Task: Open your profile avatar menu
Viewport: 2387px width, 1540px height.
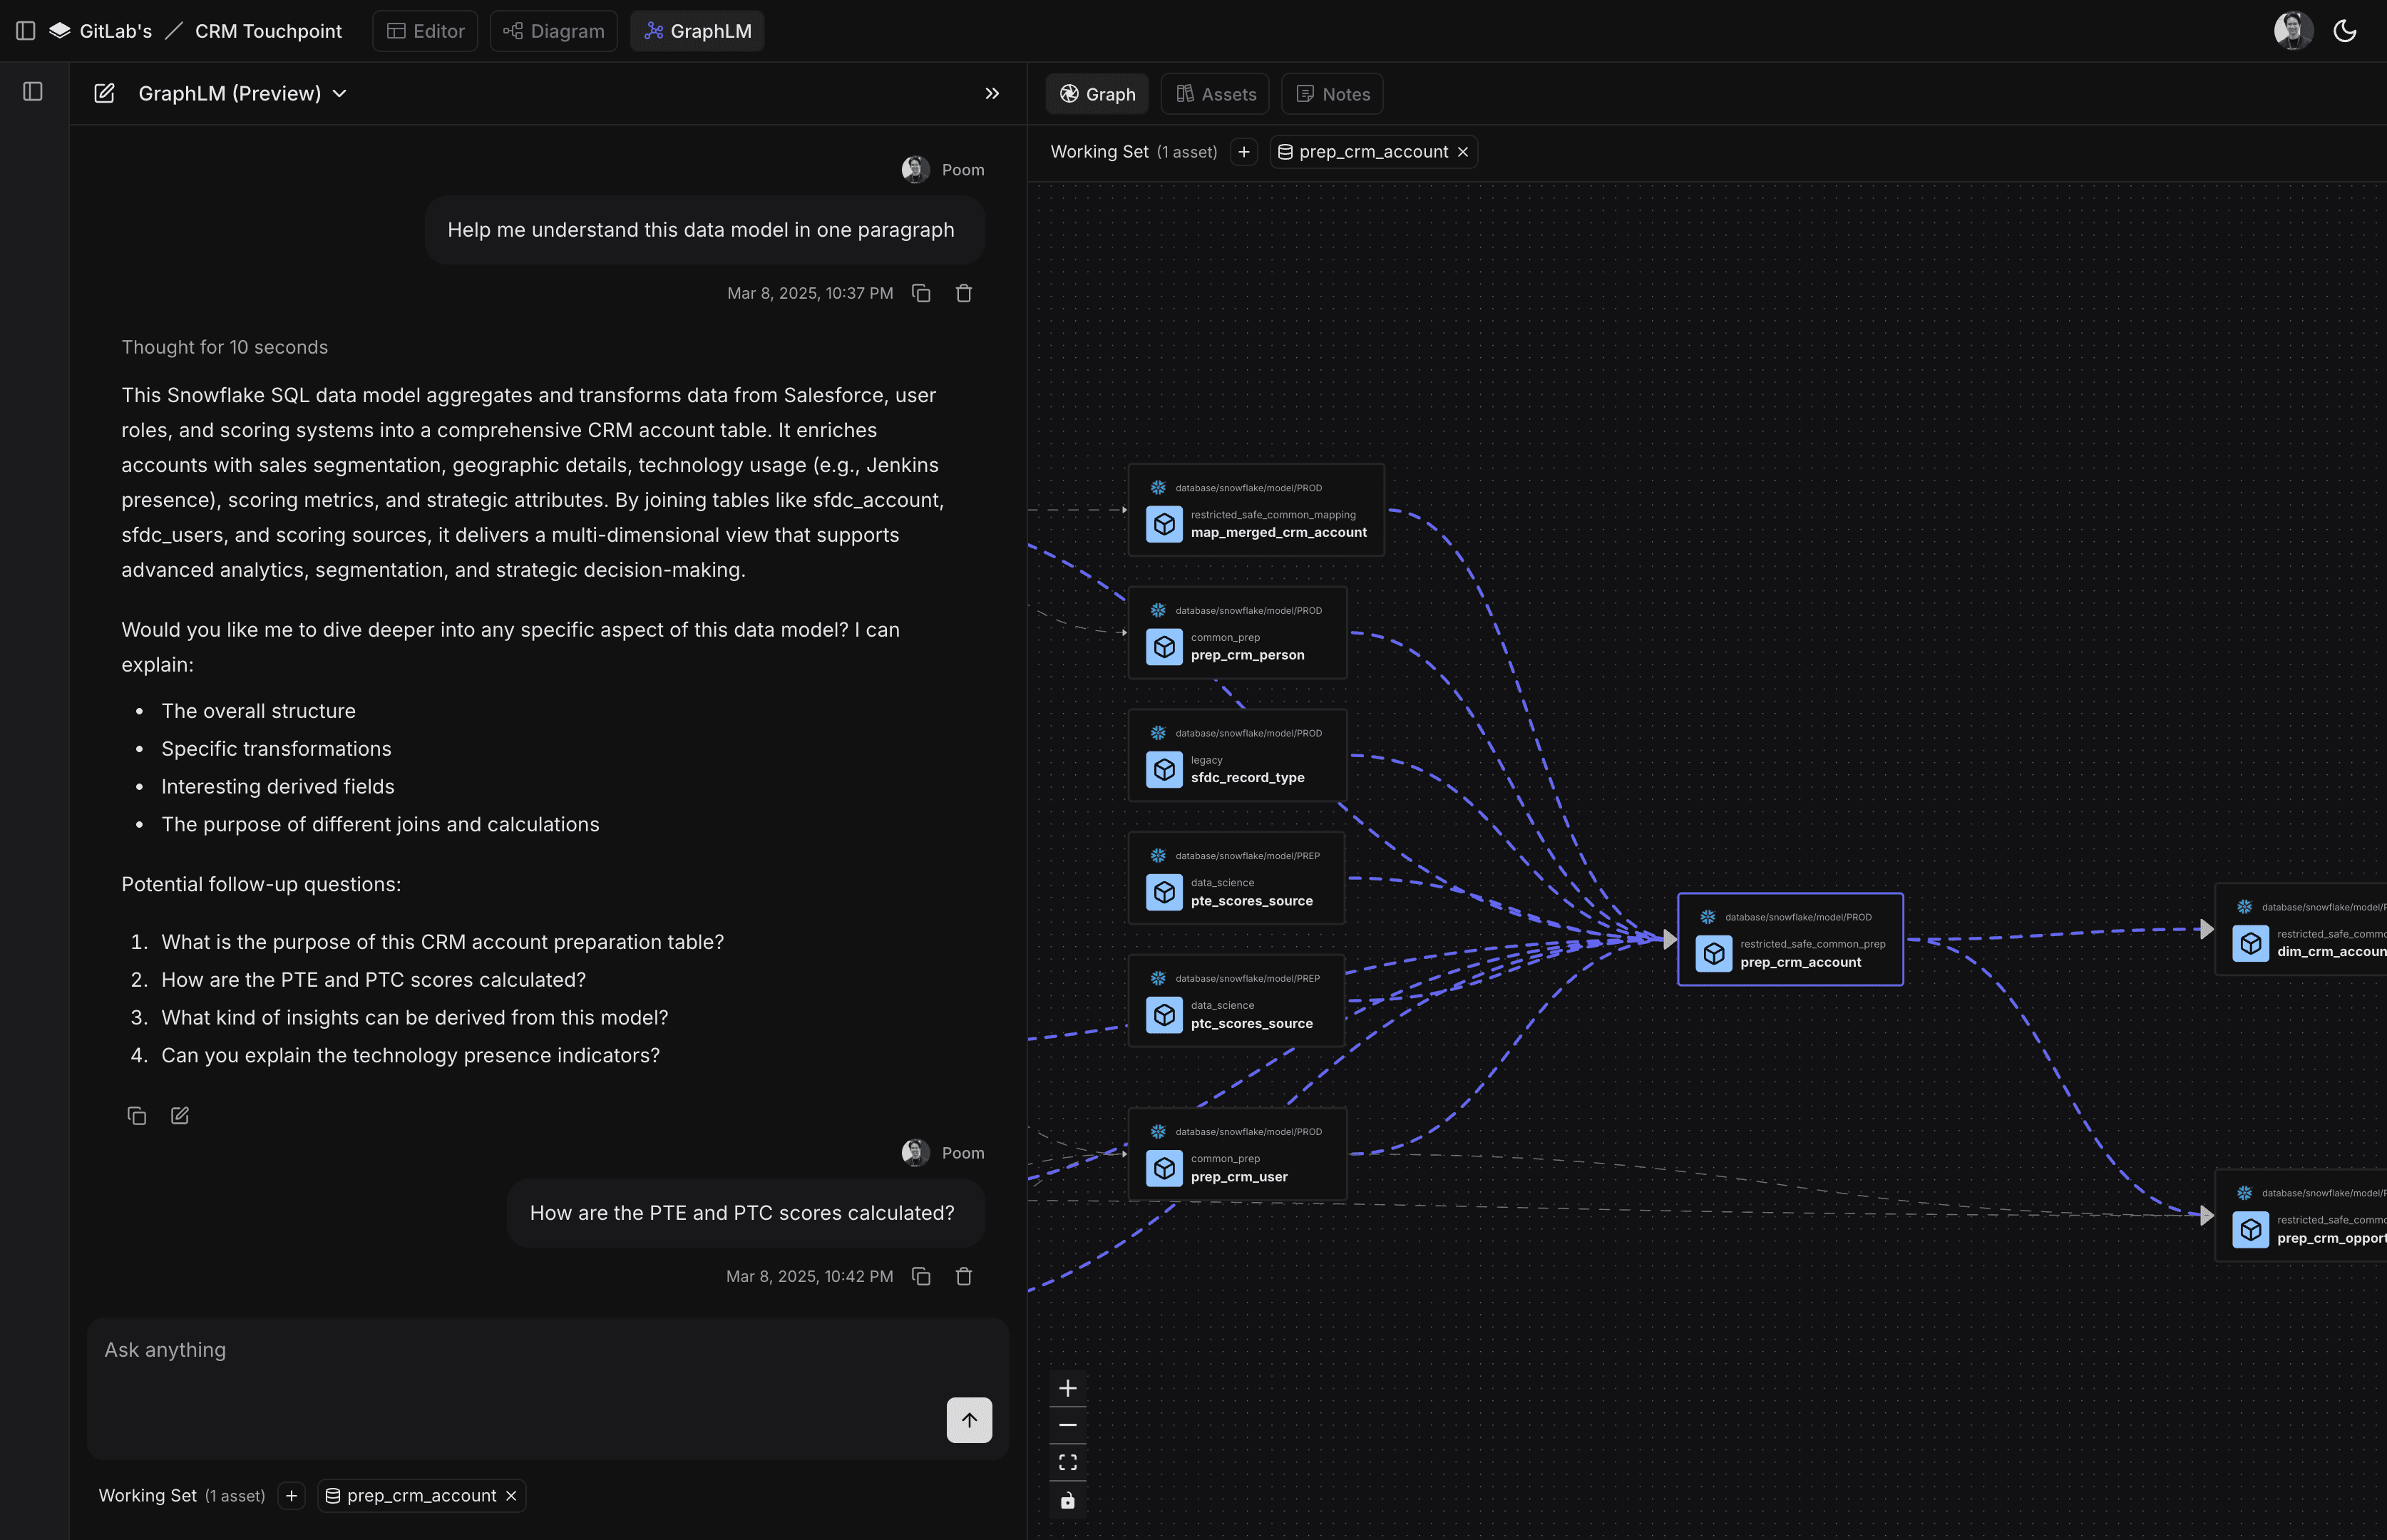Action: click(x=2292, y=30)
